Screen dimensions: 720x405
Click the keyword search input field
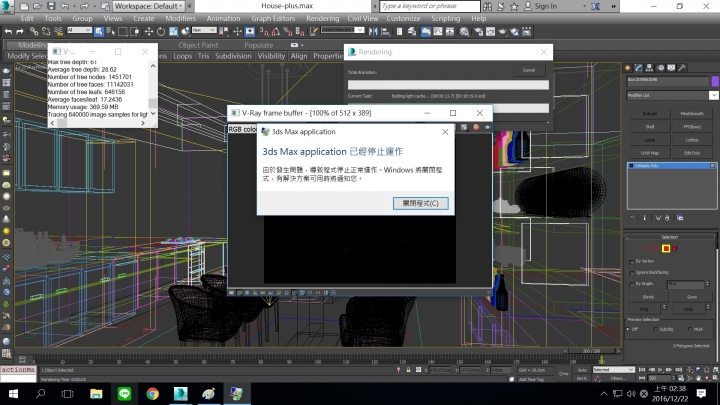coord(430,6)
